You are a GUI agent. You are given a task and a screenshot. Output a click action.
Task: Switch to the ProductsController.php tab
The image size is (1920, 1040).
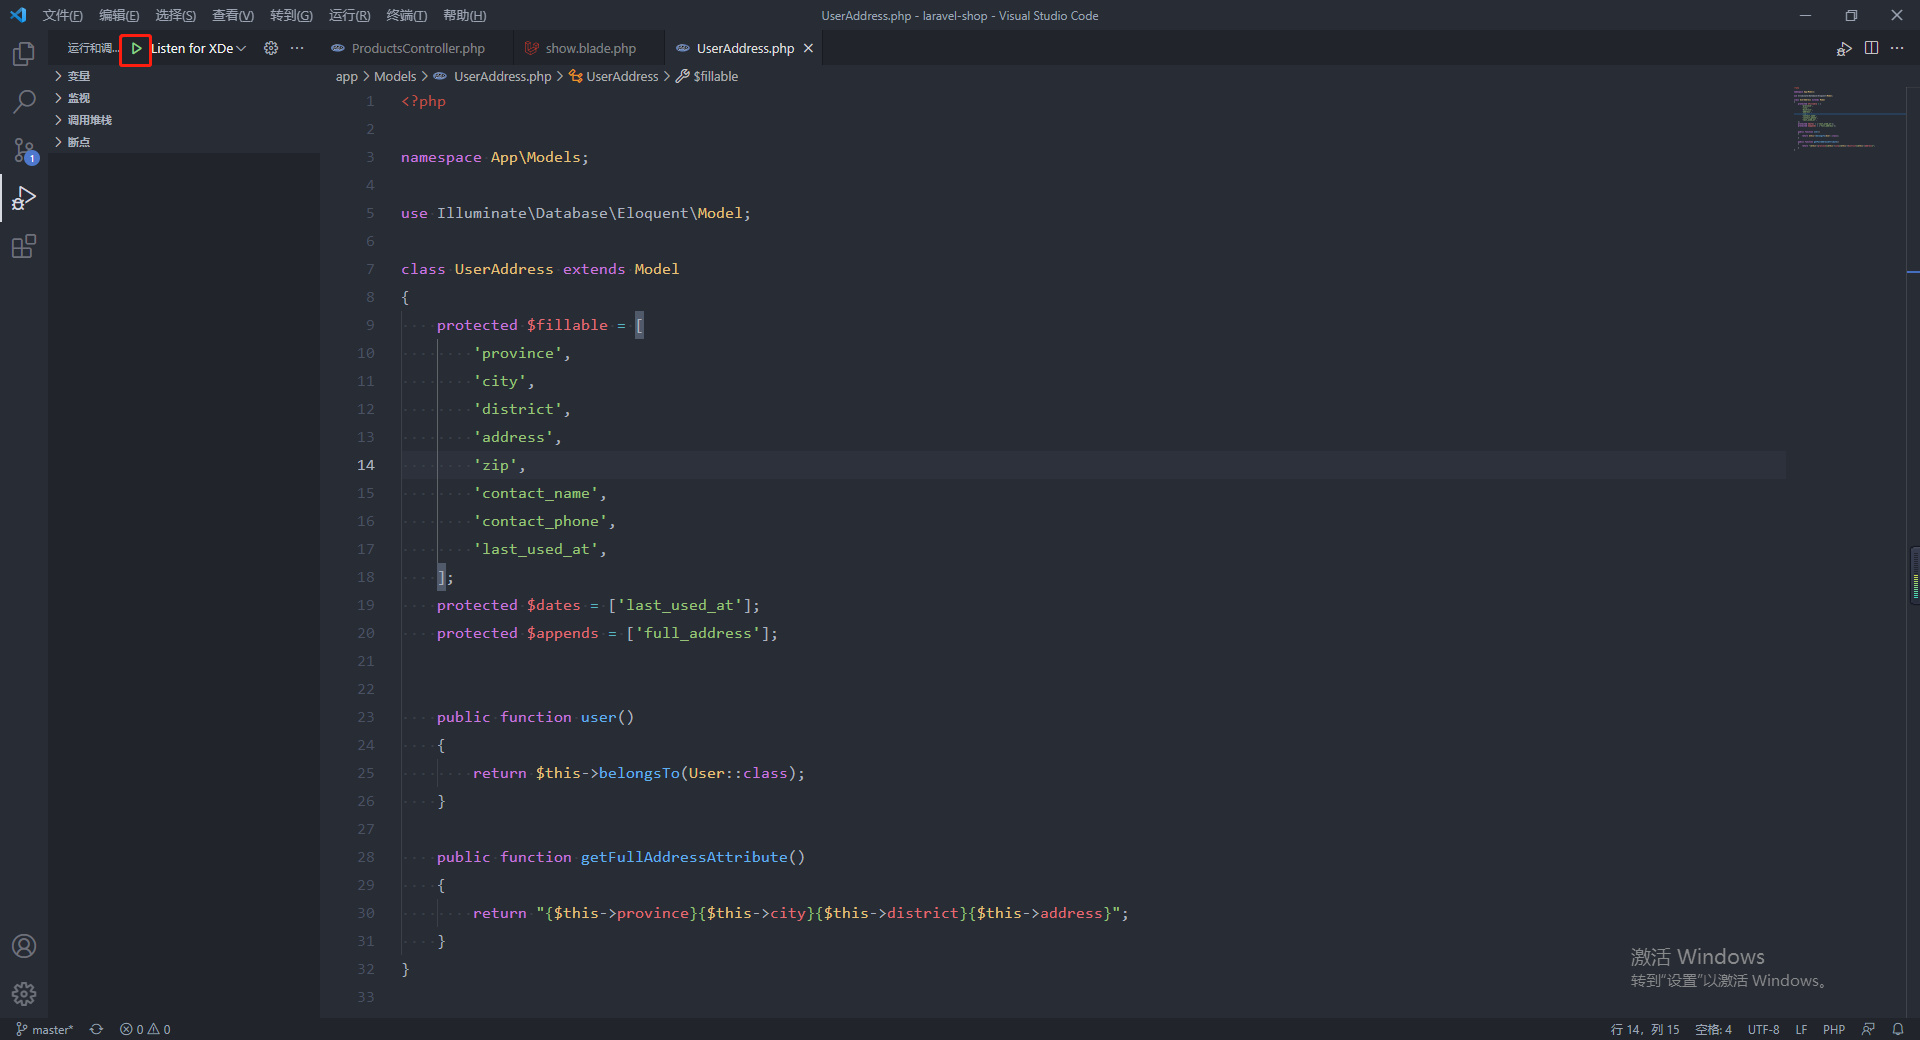[417, 48]
